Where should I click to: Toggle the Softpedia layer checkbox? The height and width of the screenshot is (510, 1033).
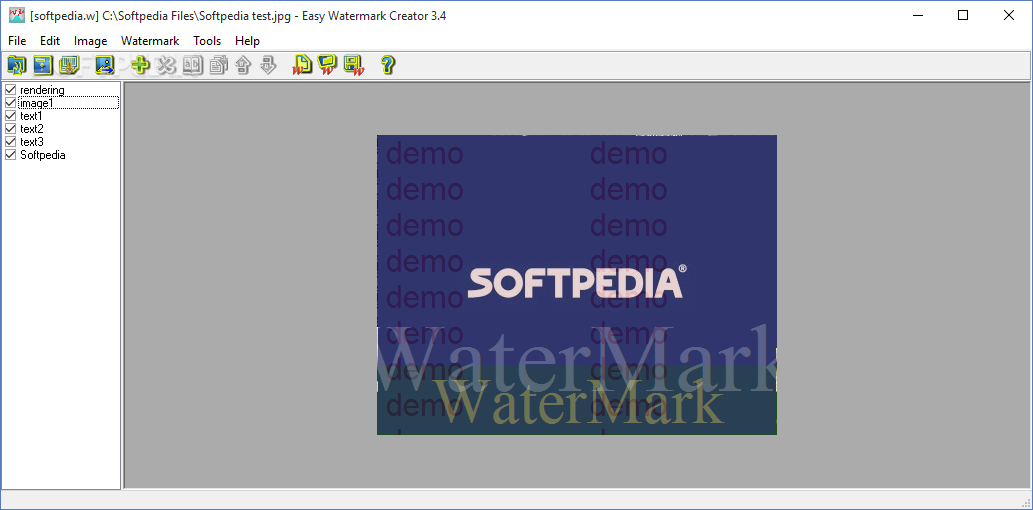coord(11,155)
